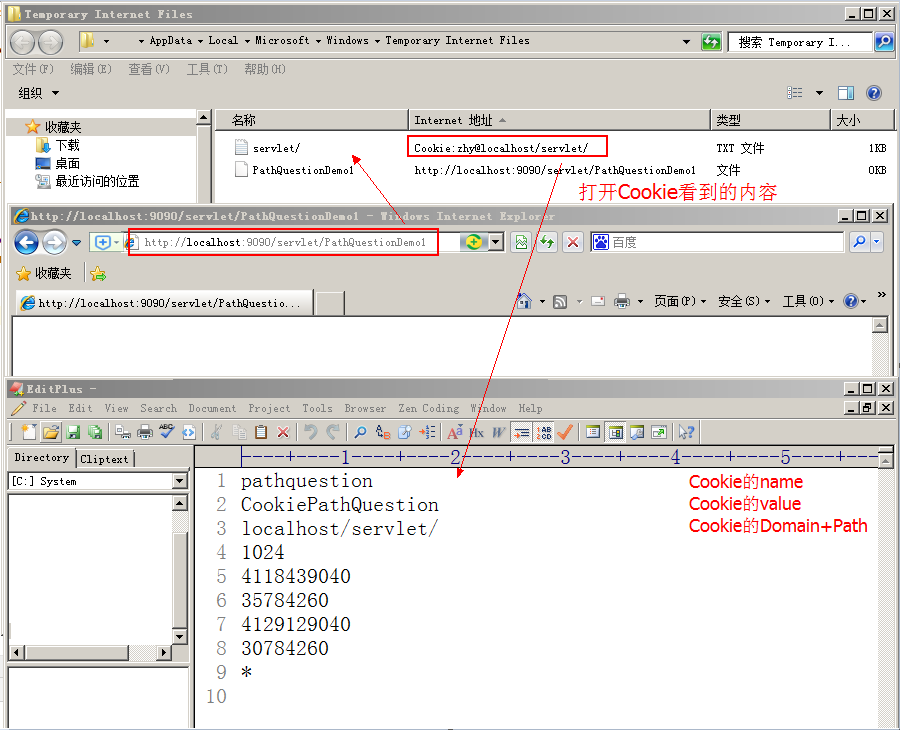Screen dimensions: 900x730
Task: Click Internet Explorer Back button
Action: pos(26,242)
